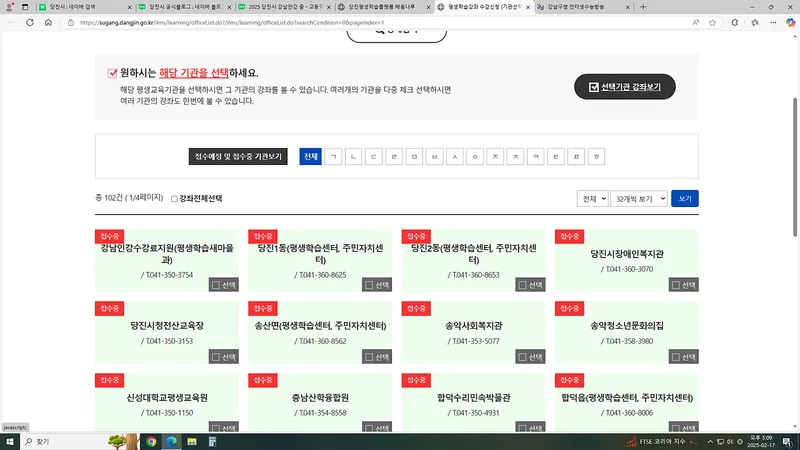The image size is (800, 450).
Task: Toggle the 강좌전체선택 checkbox
Action: coord(174,199)
